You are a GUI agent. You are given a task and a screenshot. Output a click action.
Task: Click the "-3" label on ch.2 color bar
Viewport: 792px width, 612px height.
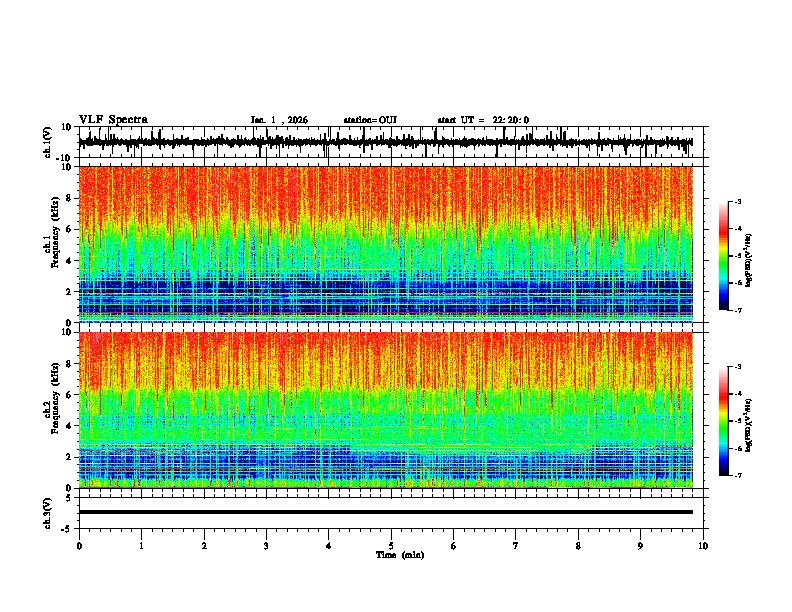click(x=738, y=367)
